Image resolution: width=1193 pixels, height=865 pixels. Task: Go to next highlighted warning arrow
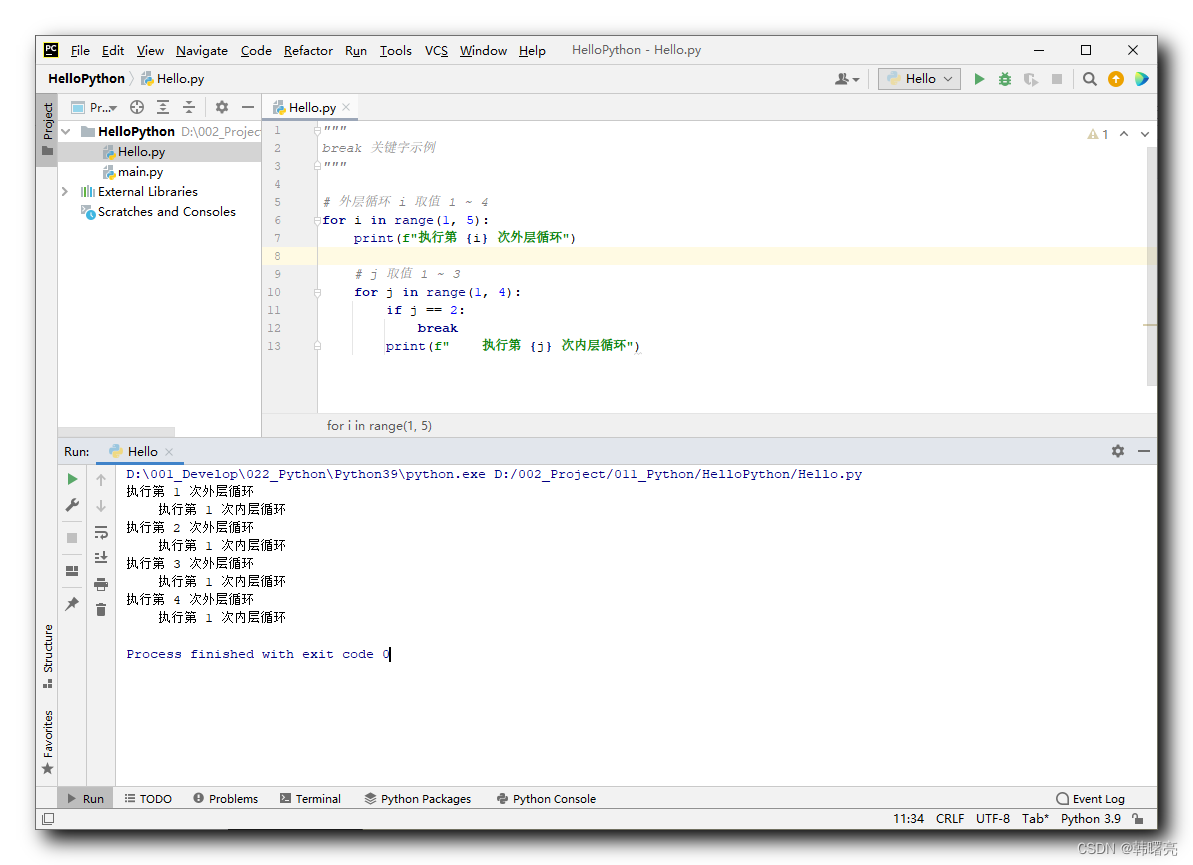click(1144, 134)
